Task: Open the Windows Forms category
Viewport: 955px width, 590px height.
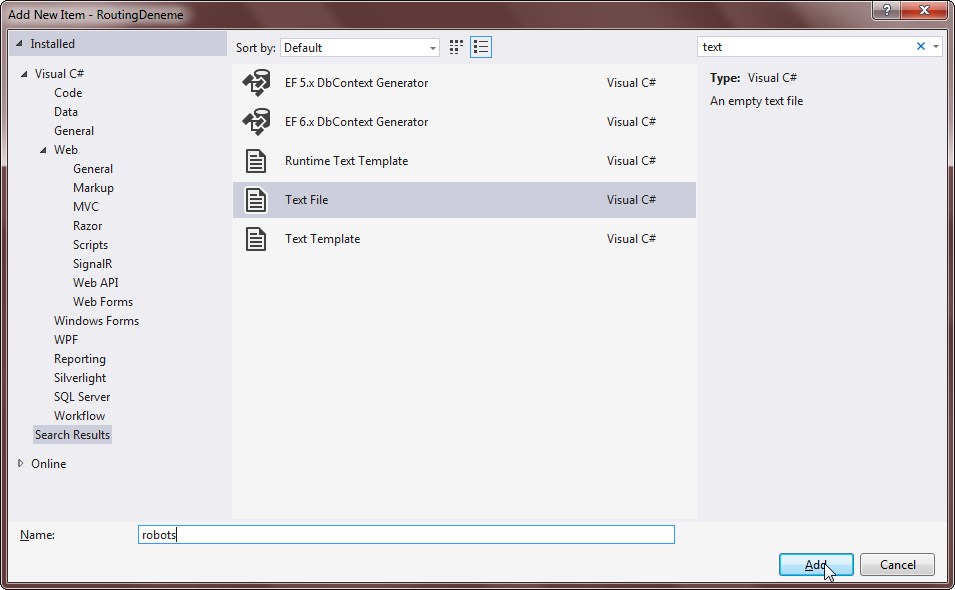Action: click(96, 321)
